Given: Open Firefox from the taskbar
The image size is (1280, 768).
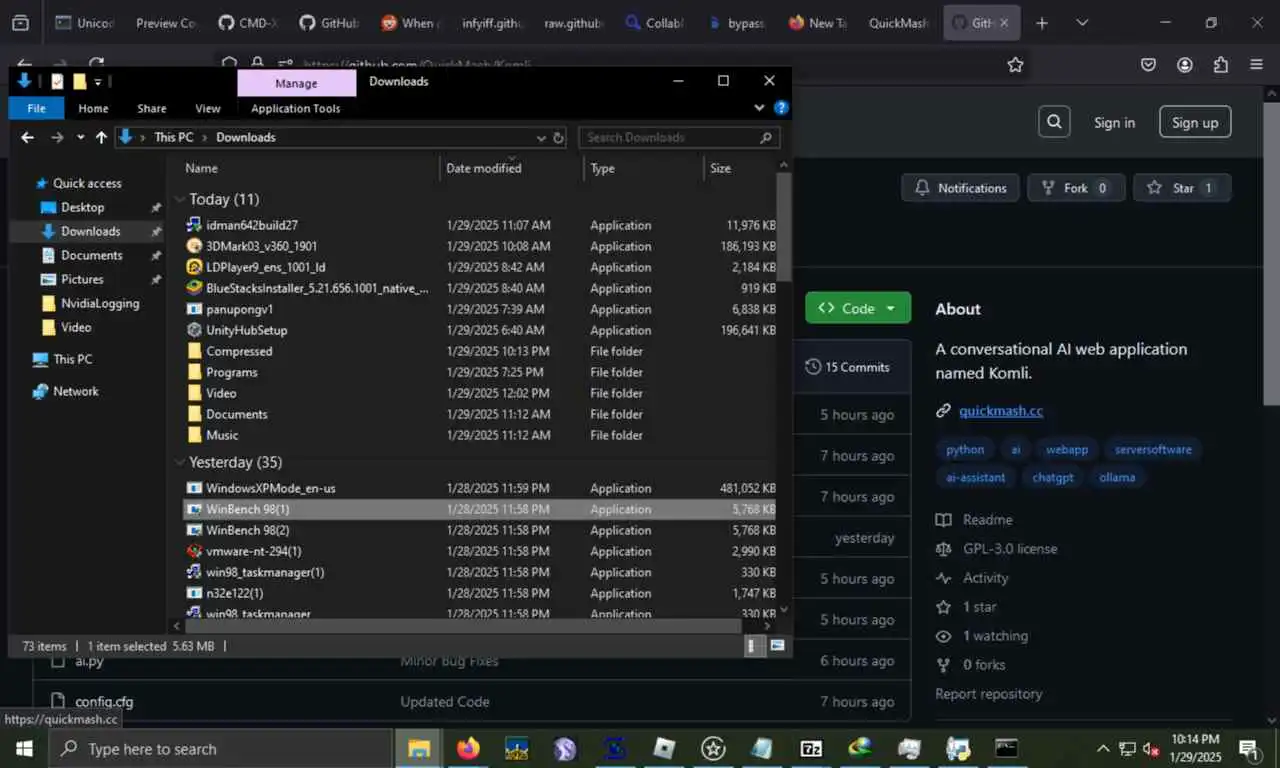Looking at the screenshot, I should pos(468,748).
